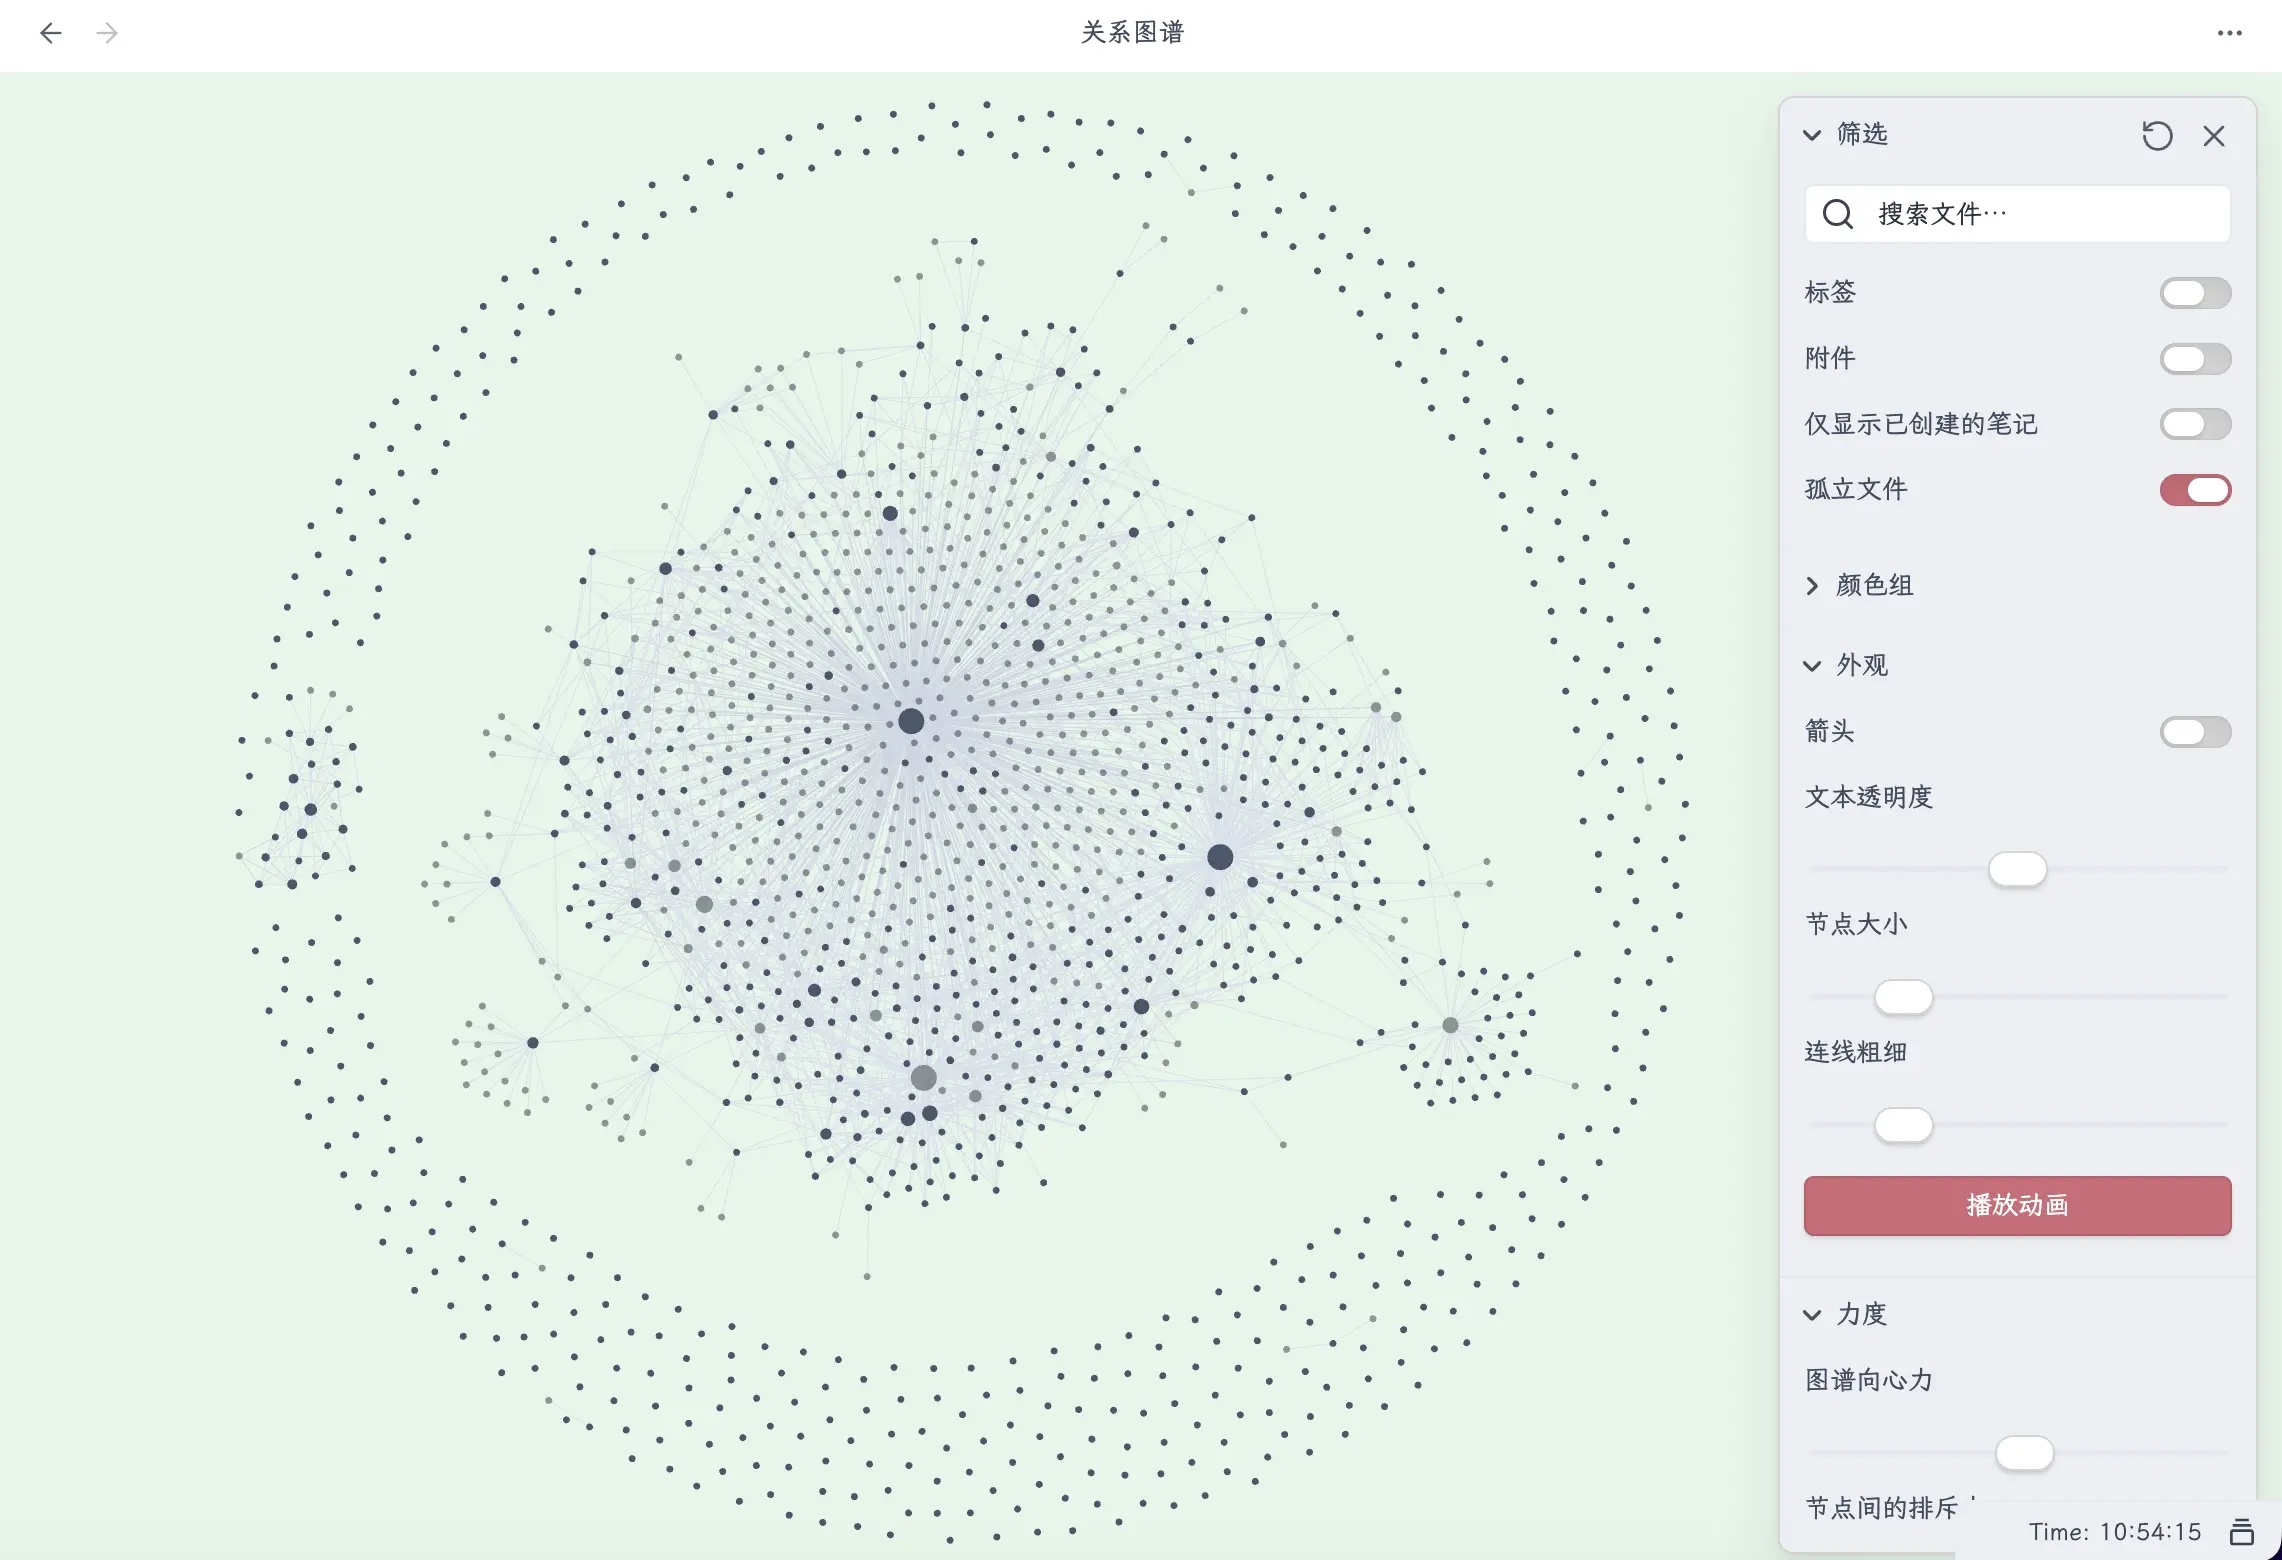The image size is (2282, 1560).
Task: Toggle 仅显示已创建的笔记 option
Action: pyautogui.click(x=2194, y=424)
